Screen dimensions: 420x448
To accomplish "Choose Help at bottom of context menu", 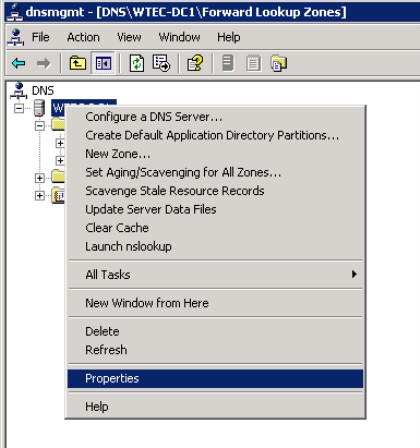I will 215,407.
